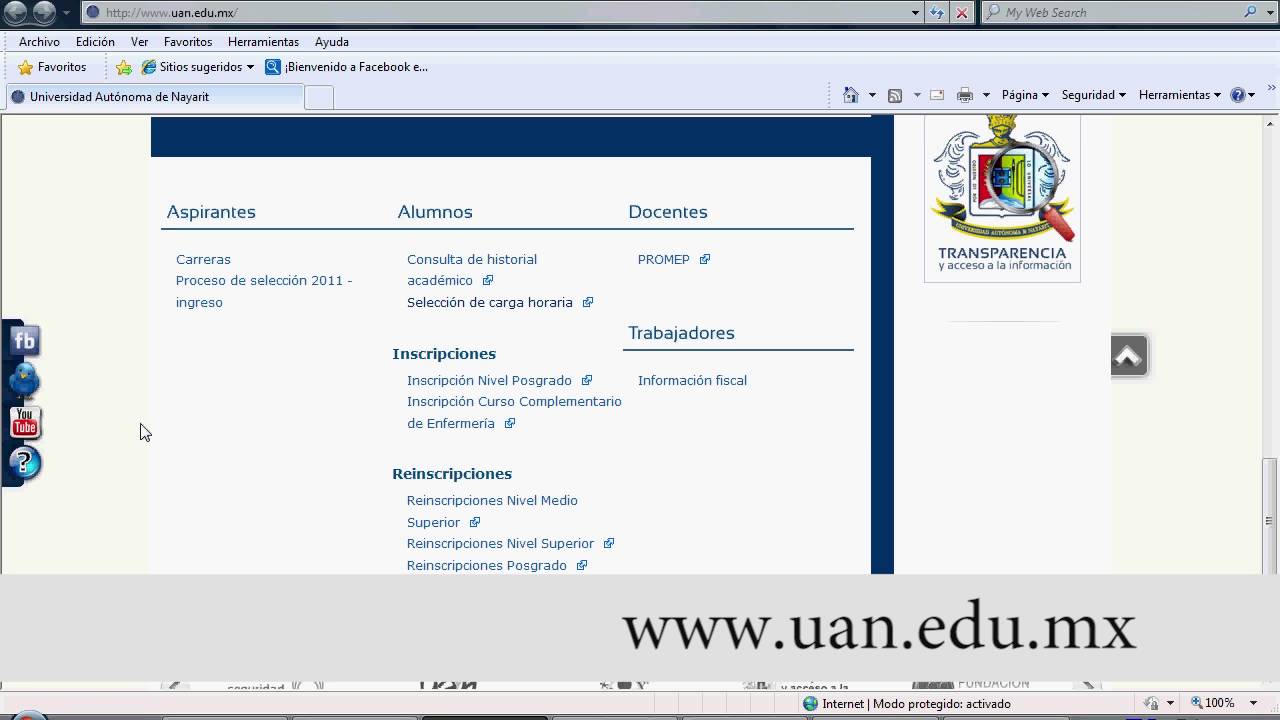Click the browser Forward arrow button
The width and height of the screenshot is (1280, 720).
[x=44, y=12]
